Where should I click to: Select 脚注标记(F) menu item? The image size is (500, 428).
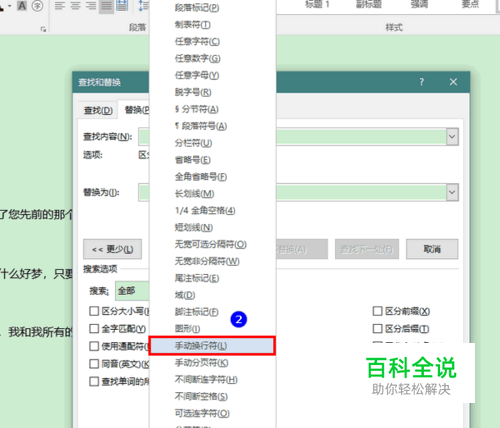(212, 312)
